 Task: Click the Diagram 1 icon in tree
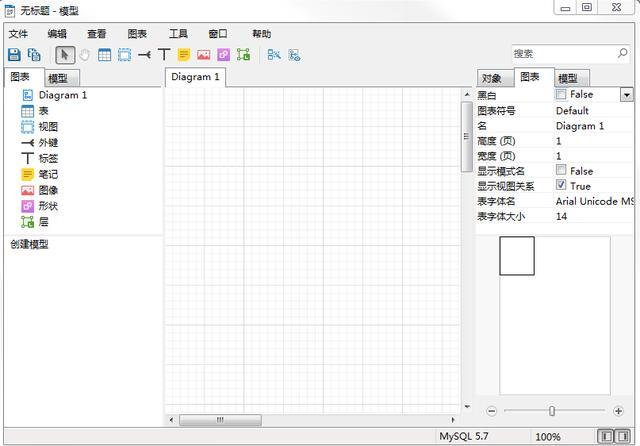pos(27,95)
